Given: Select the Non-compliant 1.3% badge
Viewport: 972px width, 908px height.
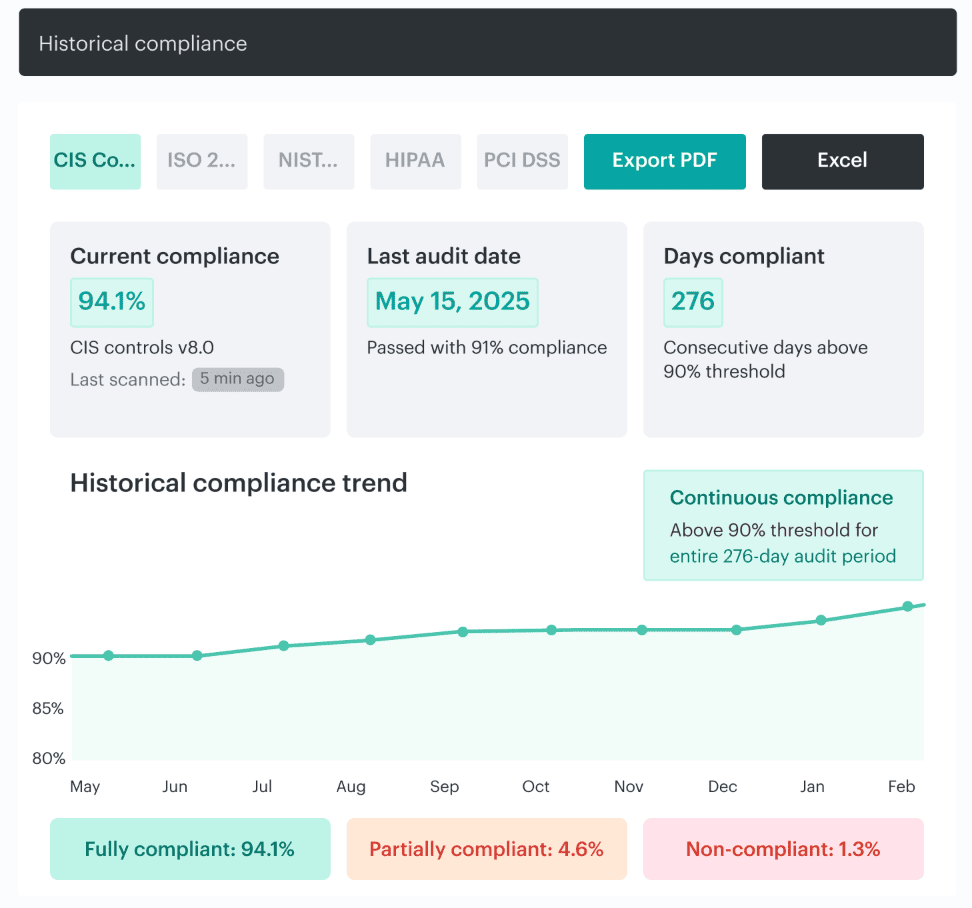Looking at the screenshot, I should click(783, 849).
